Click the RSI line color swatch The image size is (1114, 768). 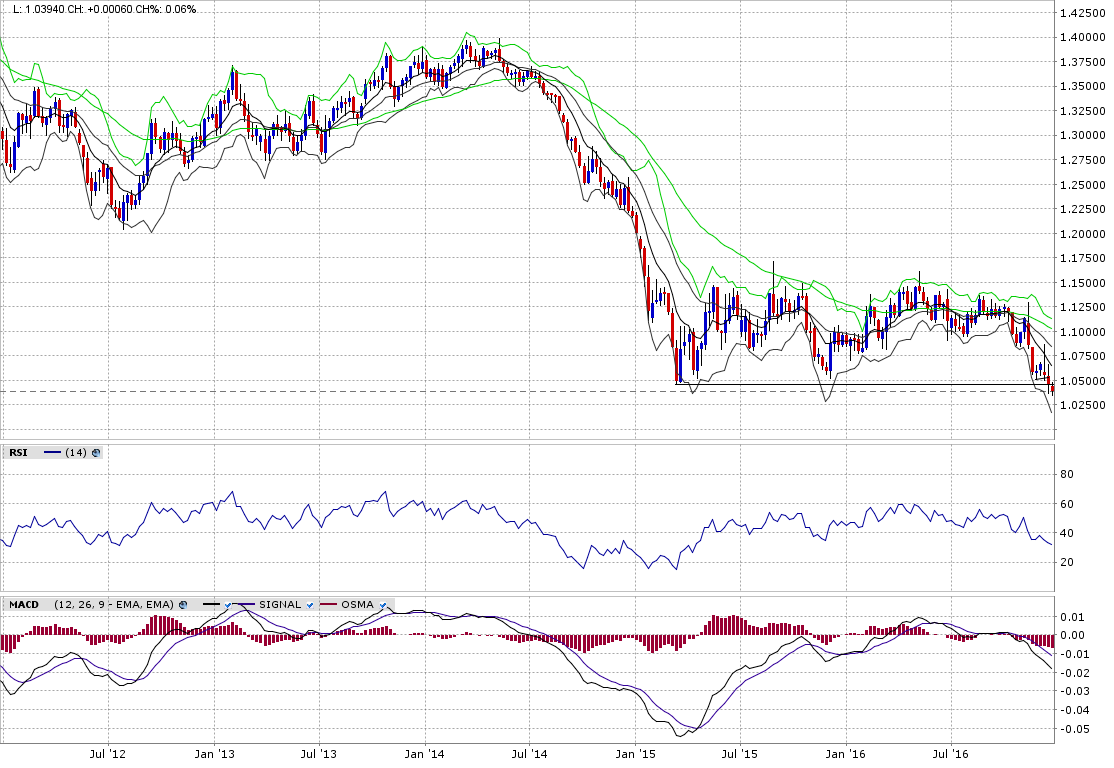(53, 453)
